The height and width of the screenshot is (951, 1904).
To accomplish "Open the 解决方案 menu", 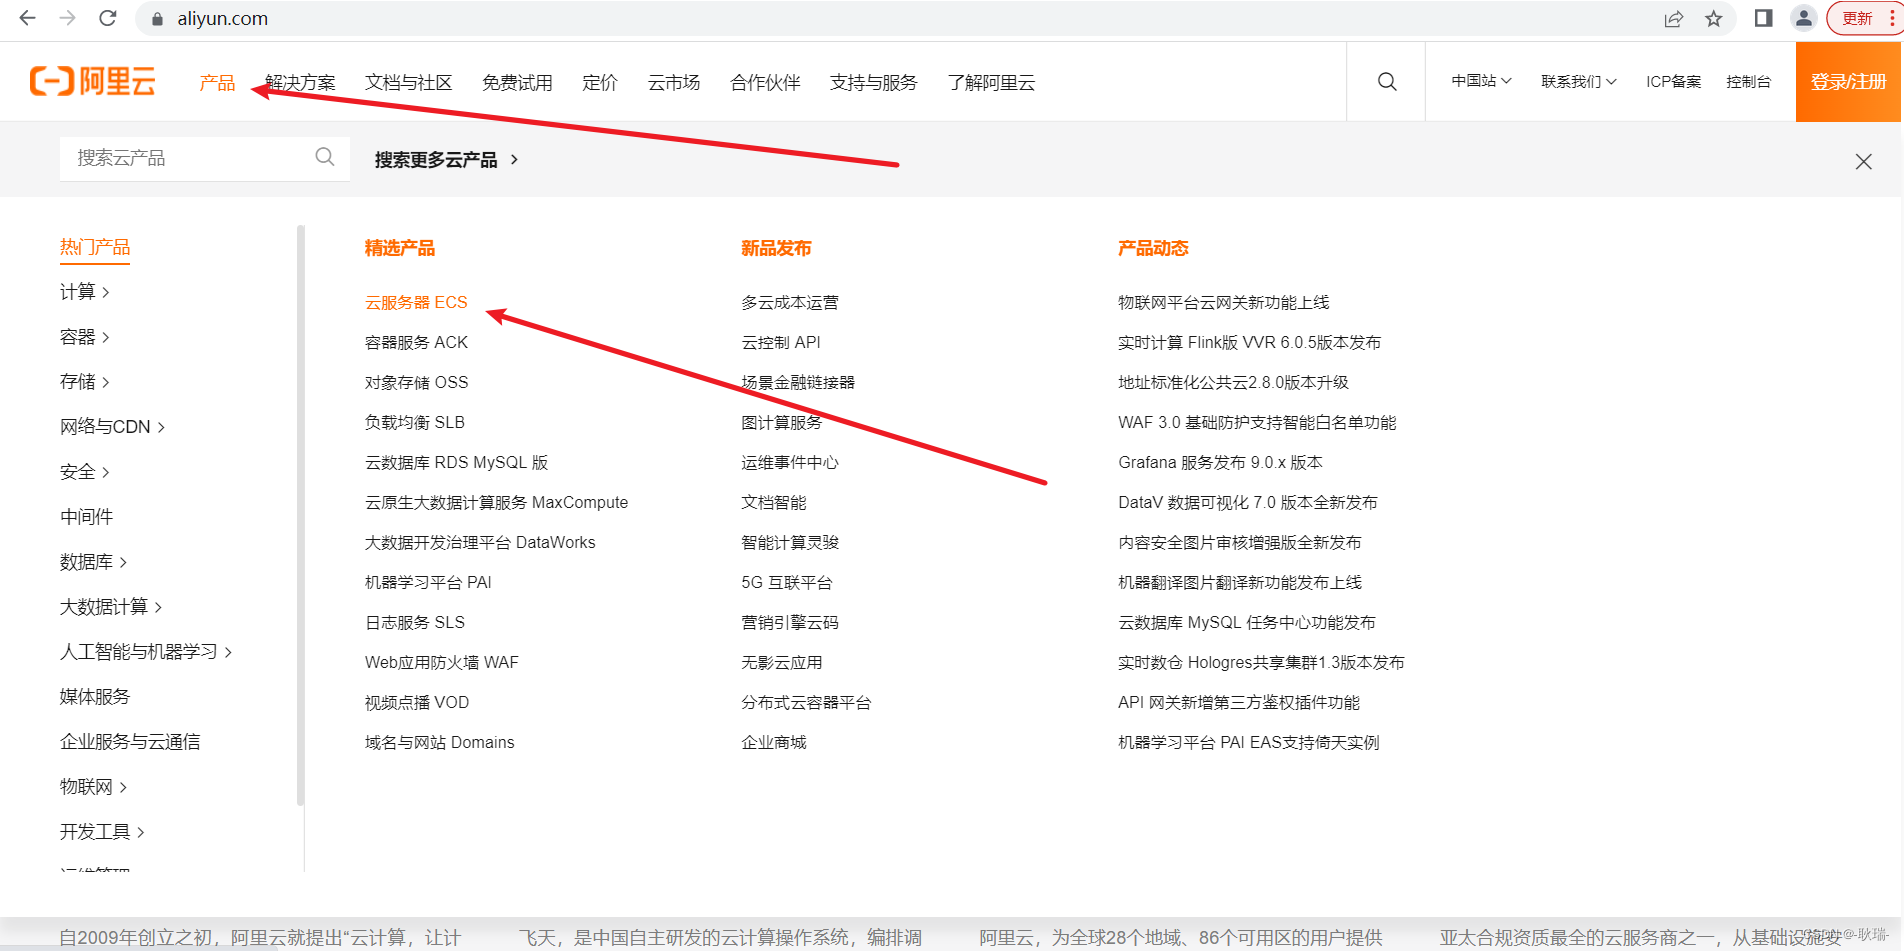I will [300, 83].
